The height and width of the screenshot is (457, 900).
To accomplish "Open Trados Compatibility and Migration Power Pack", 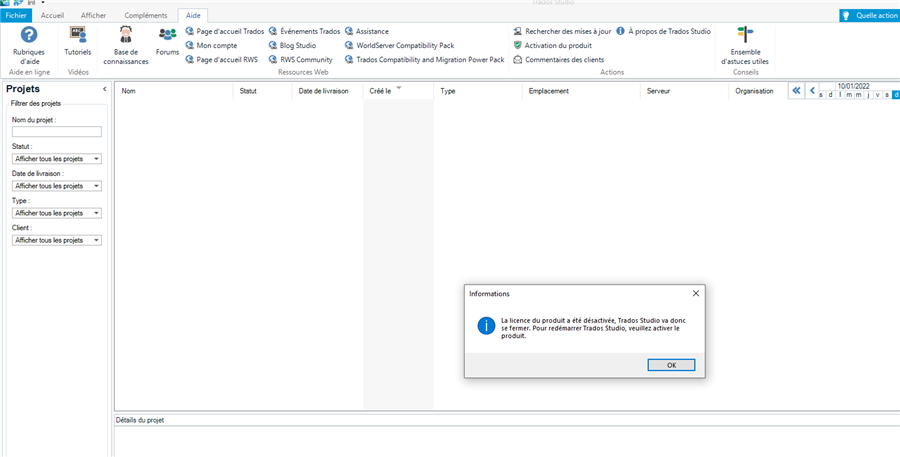I will point(424,60).
